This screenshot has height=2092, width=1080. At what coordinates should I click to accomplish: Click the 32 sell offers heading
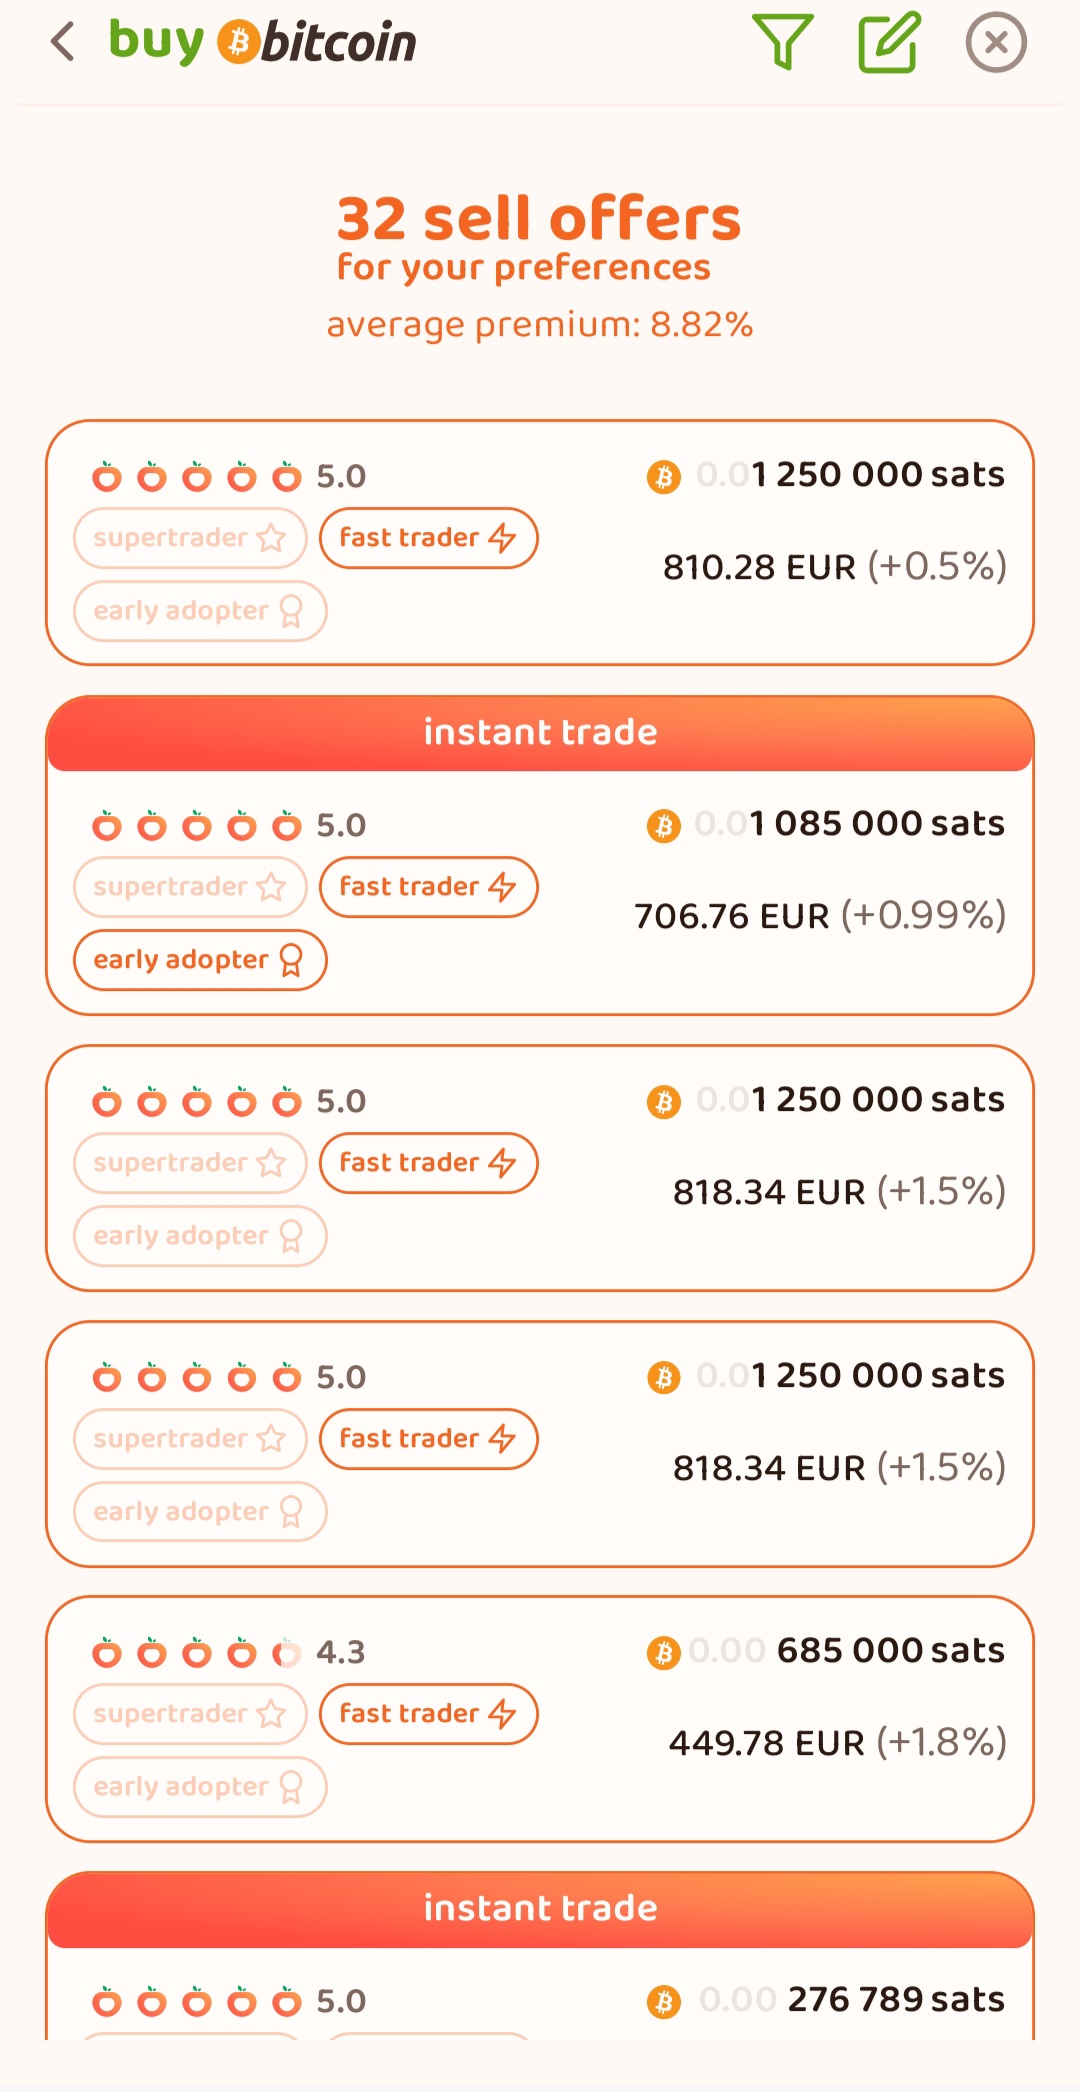coord(539,219)
